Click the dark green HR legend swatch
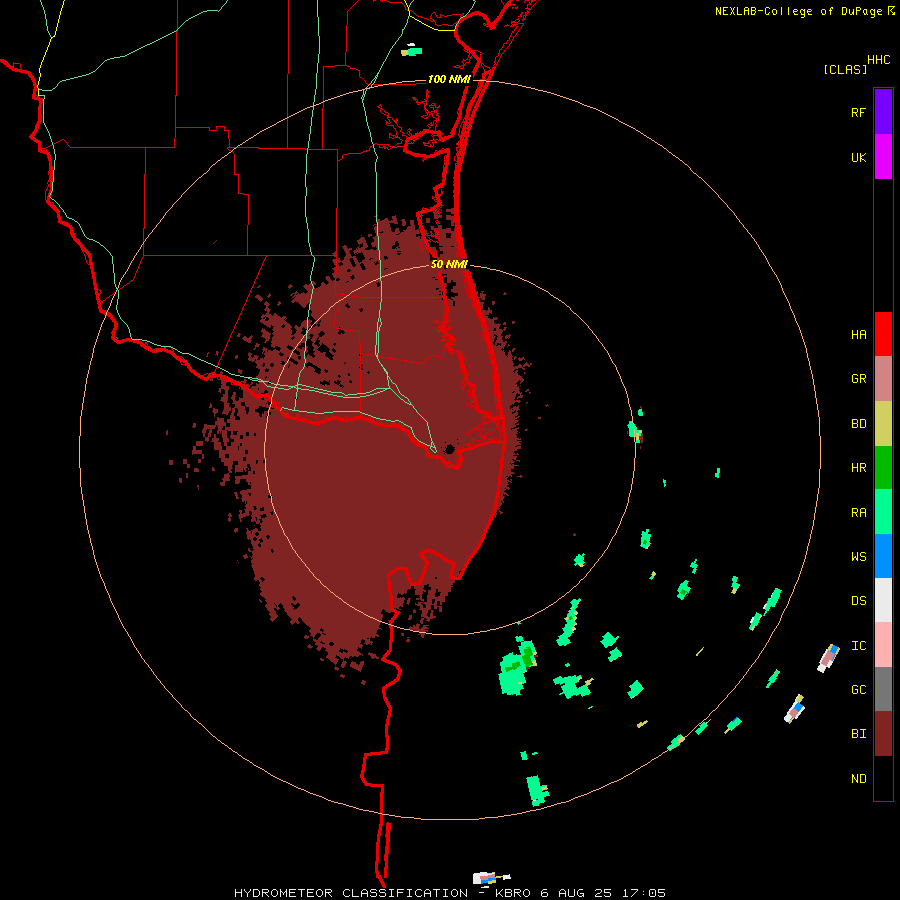The height and width of the screenshot is (900, 900). tap(883, 468)
